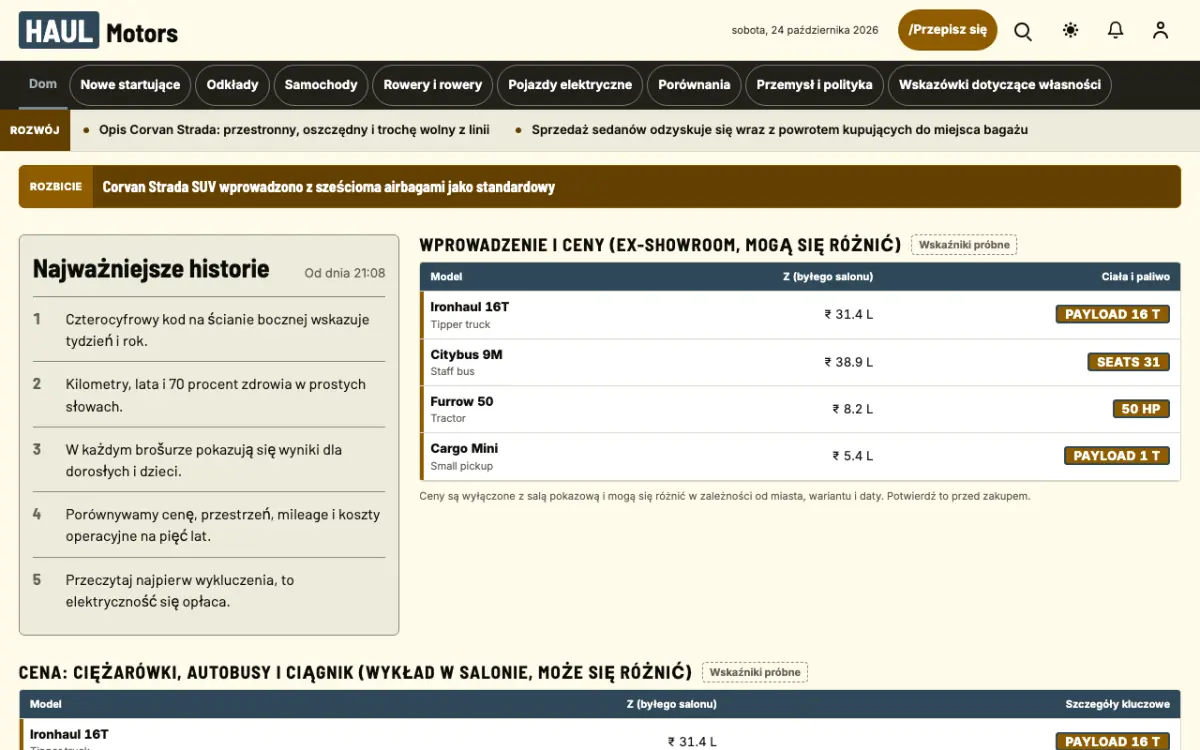The width and height of the screenshot is (1200, 750).
Task: Open Wskazówki dotyczące własności
Action: (x=1000, y=85)
